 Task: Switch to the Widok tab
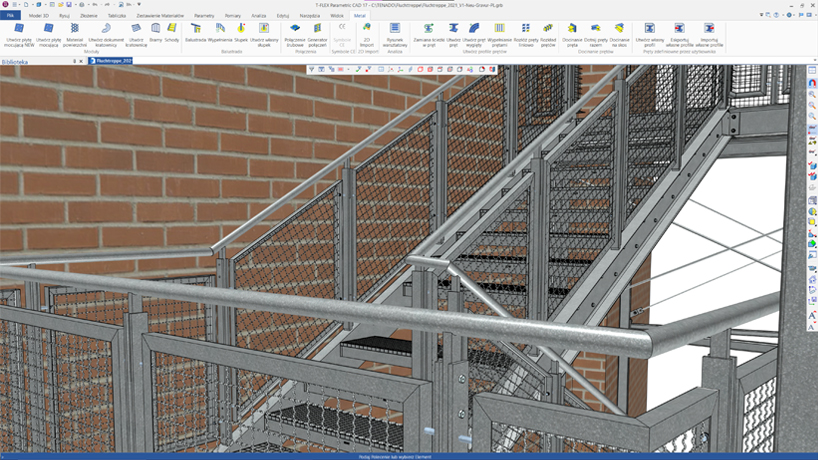tap(337, 16)
